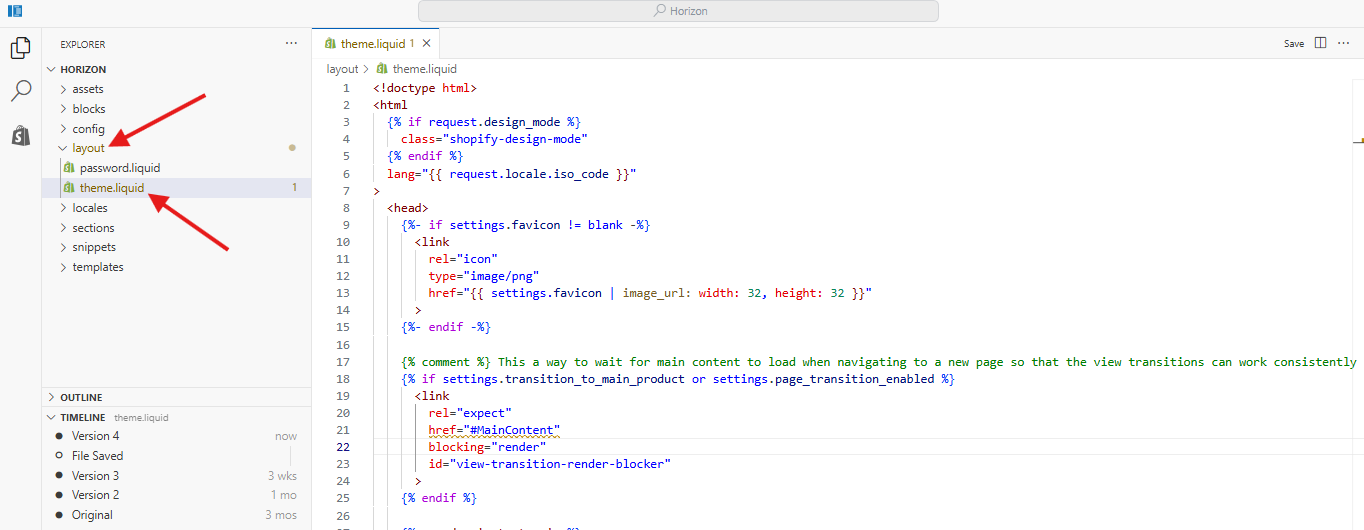Click the sidebar layout icon in title bar

point(14,11)
